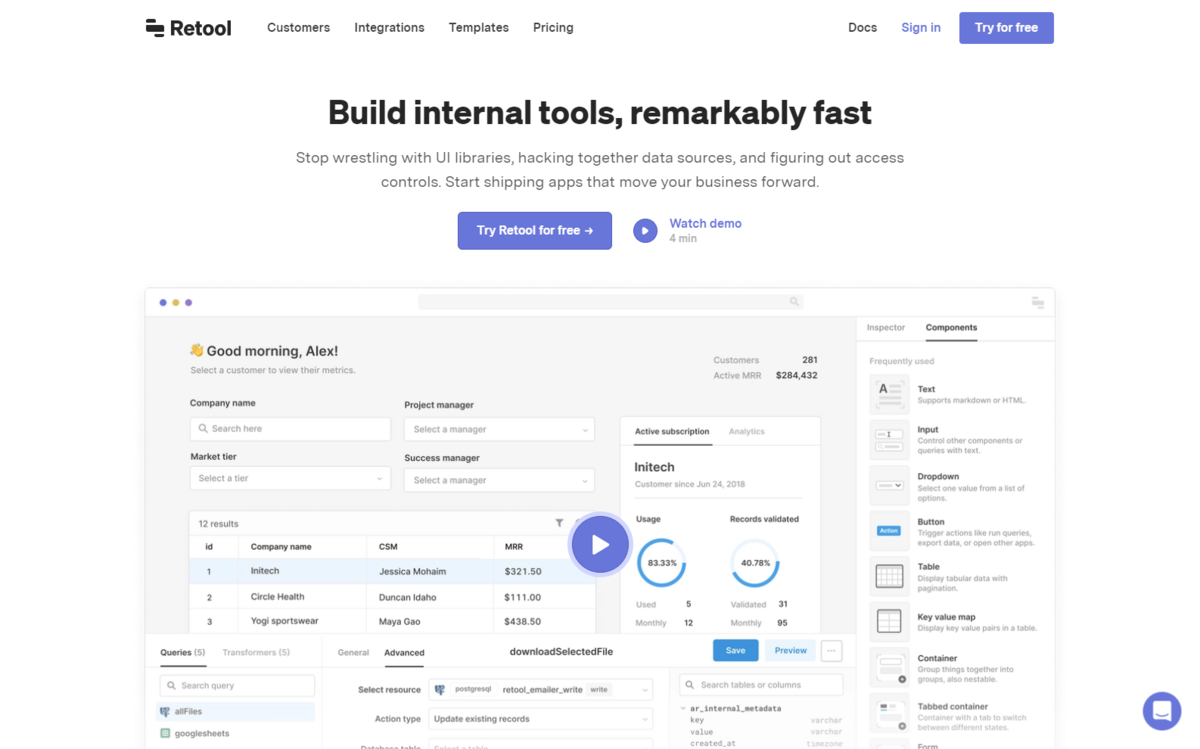
Task: Click the search magnifier in the mock address bar
Action: [795, 301]
